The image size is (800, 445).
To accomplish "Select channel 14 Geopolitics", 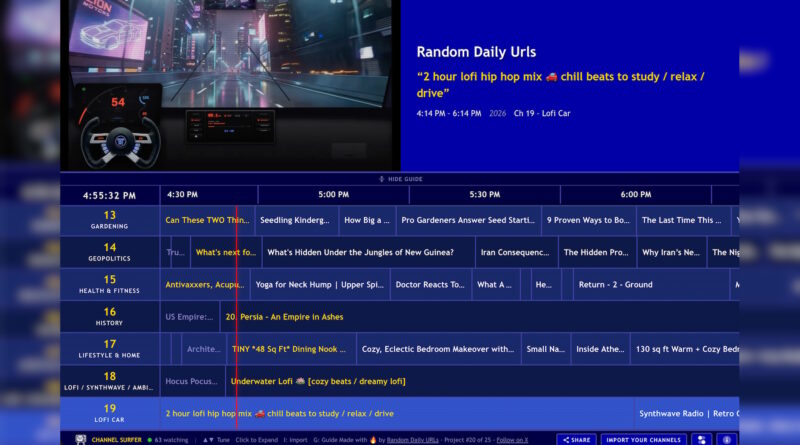I will [110, 252].
